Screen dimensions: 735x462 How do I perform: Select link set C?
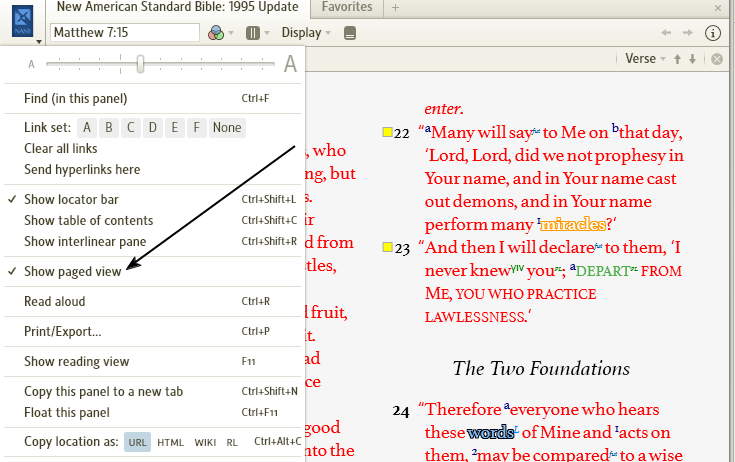tap(131, 127)
